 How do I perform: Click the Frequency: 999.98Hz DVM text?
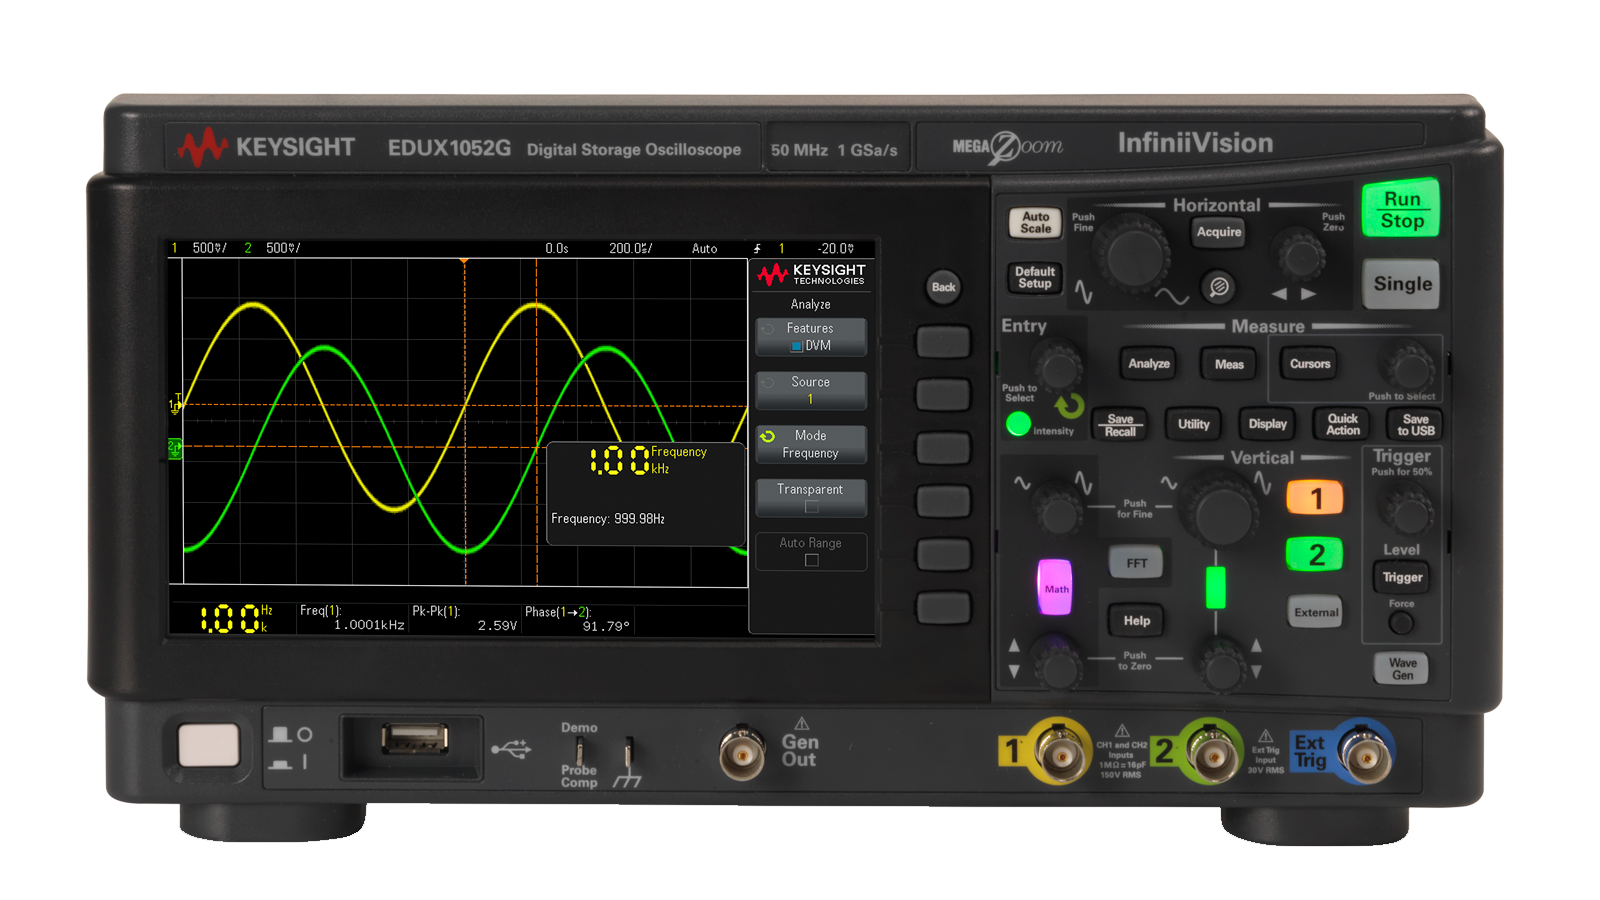pyautogui.click(x=608, y=519)
